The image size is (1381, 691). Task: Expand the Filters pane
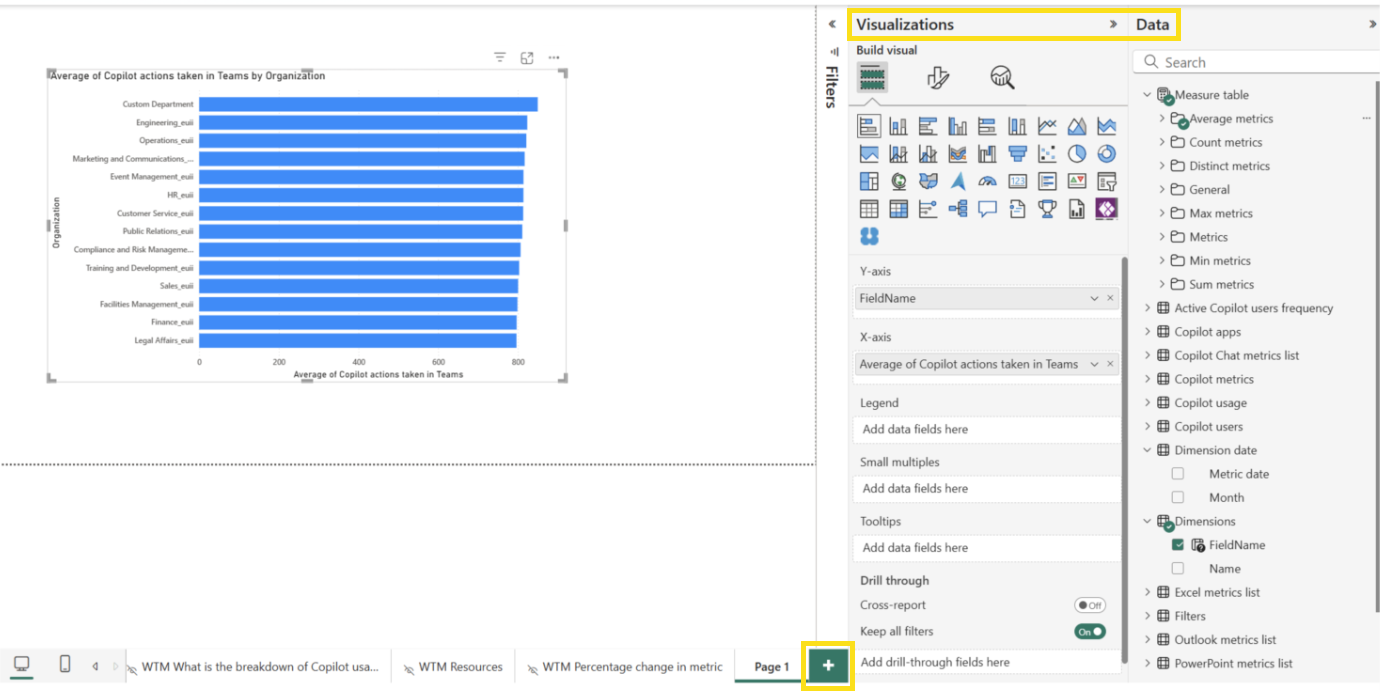pyautogui.click(x=830, y=86)
